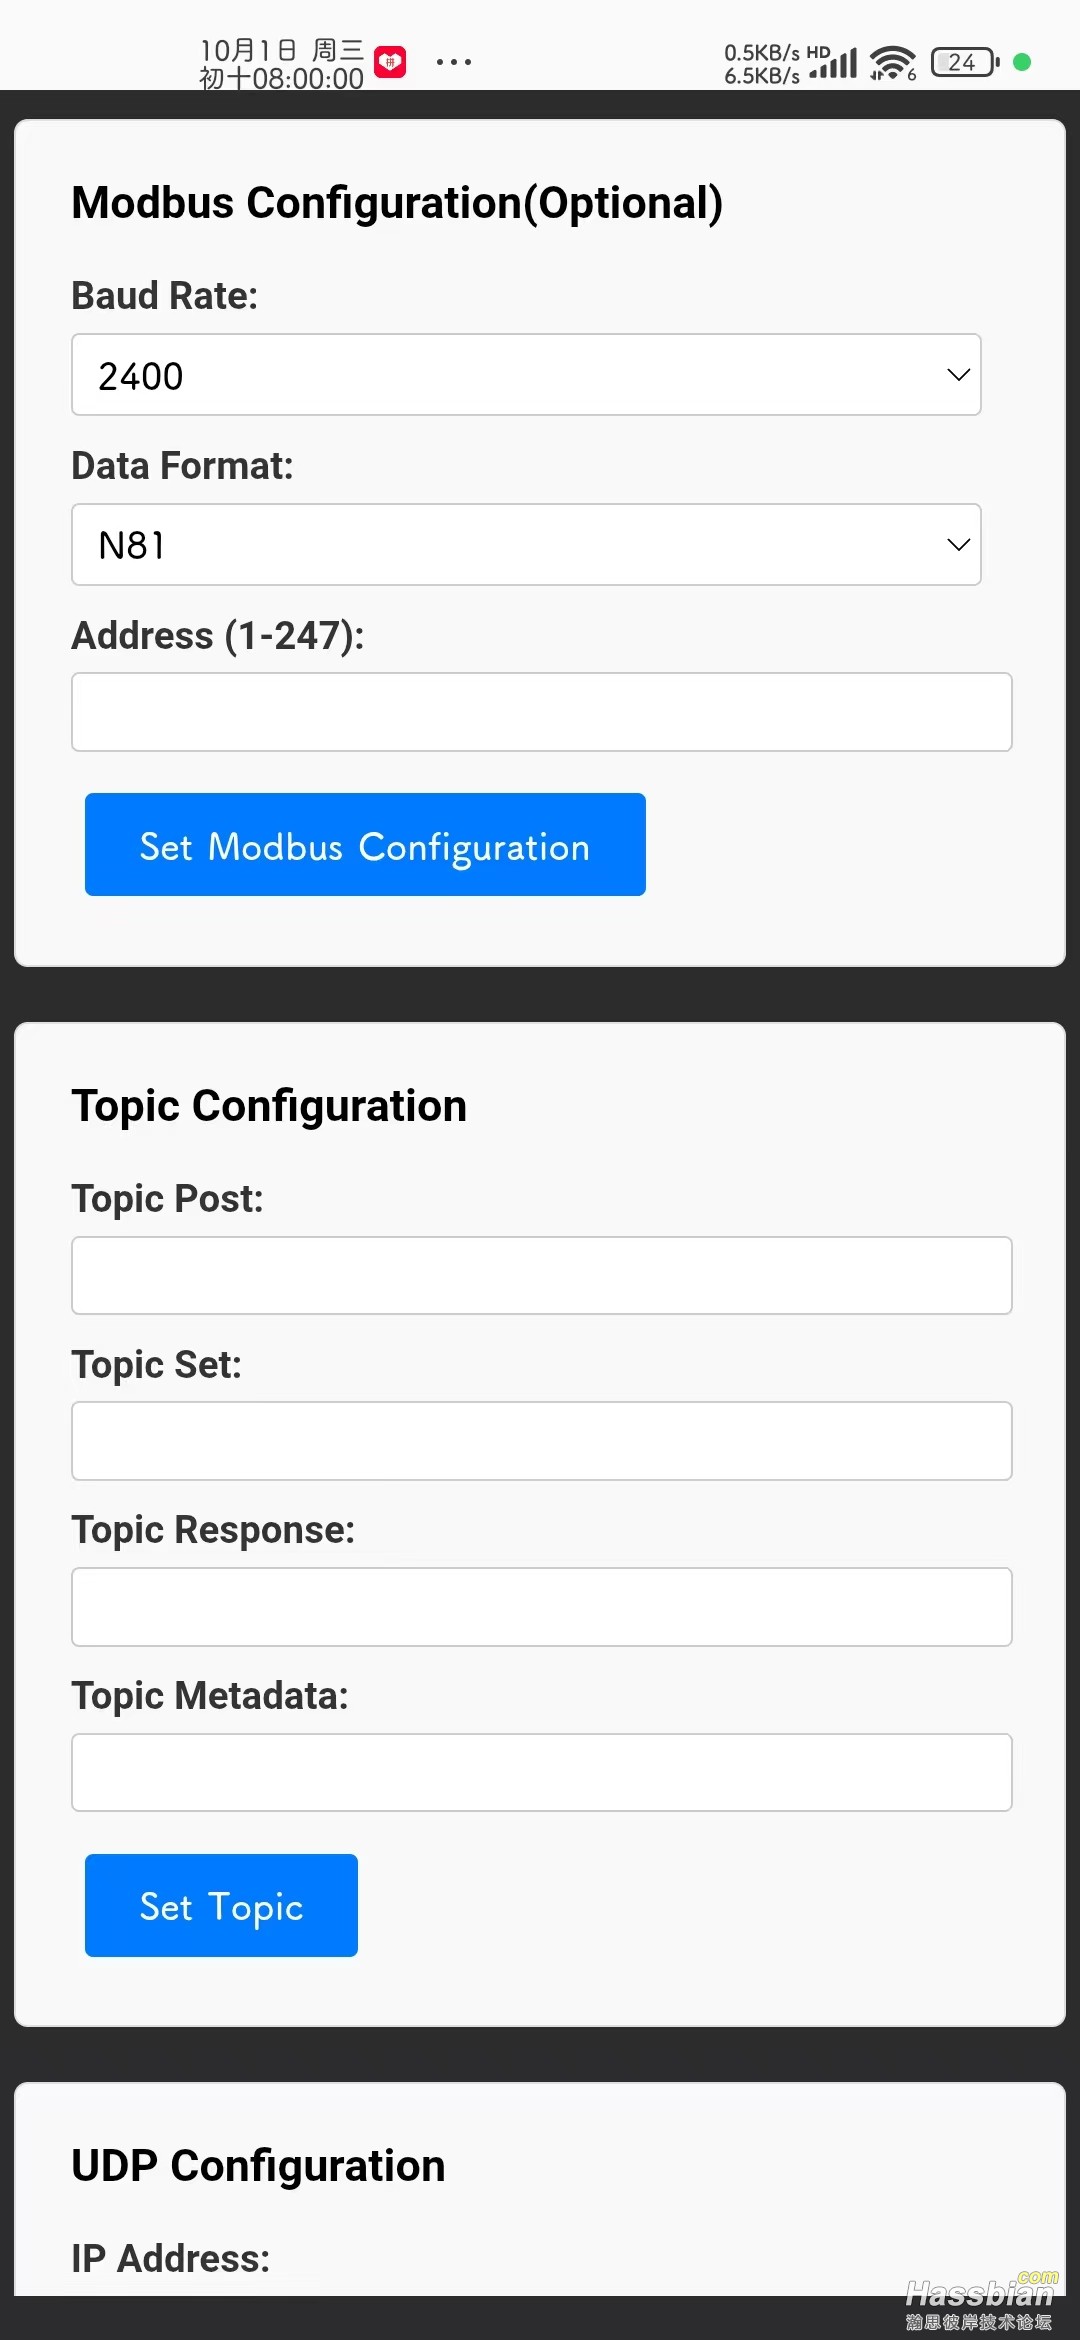The image size is (1080, 2340).
Task: Click the Topic Configuration heading
Action: [269, 1106]
